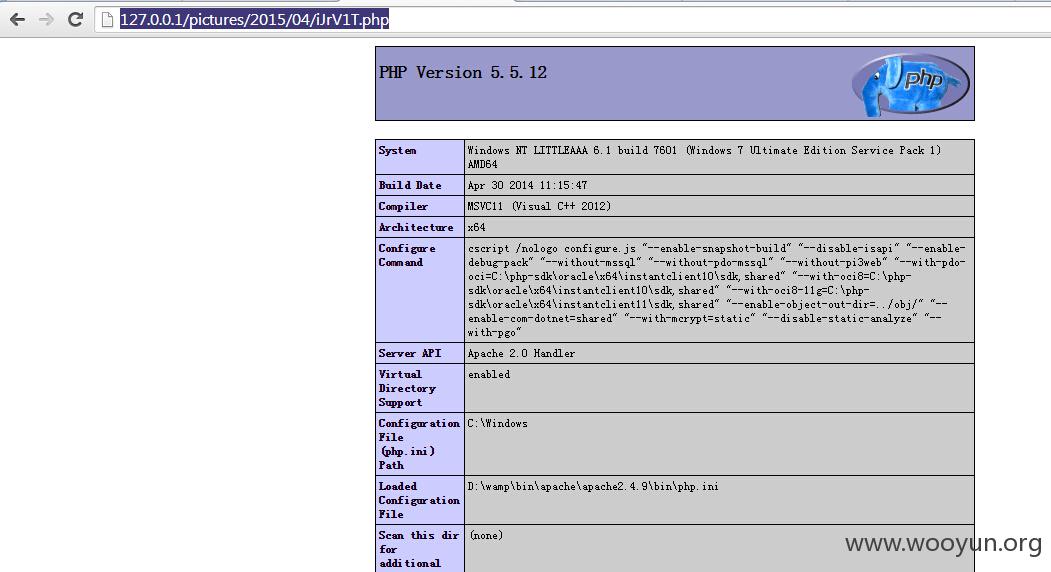This screenshot has height=572, width=1051.
Task: Select the 'Apache 2.0 Handler' value
Action: (x=521, y=353)
